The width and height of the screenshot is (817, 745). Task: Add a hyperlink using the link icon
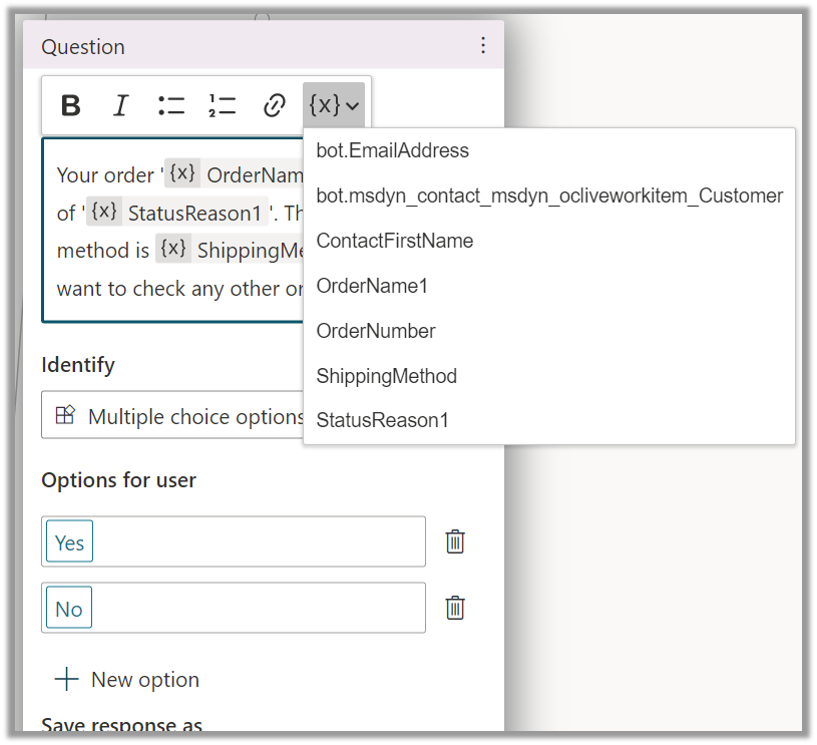point(274,105)
